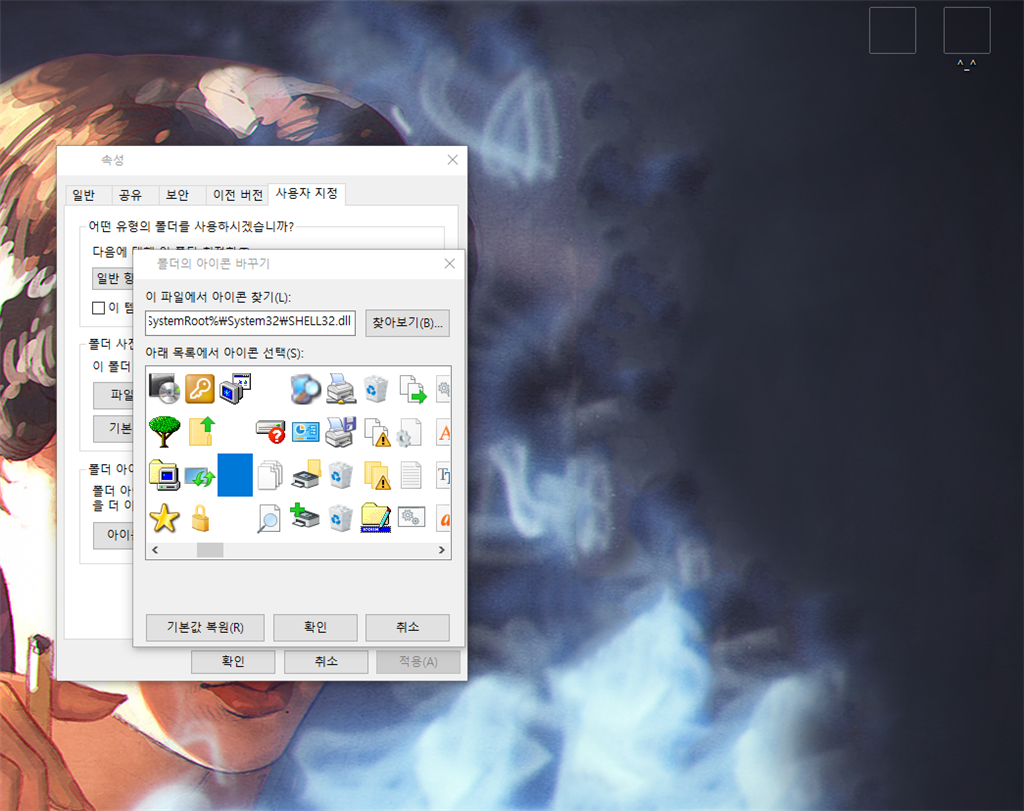This screenshot has height=811, width=1024.
Task: Cancel the icon change dialog with 취소
Action: pyautogui.click(x=408, y=628)
